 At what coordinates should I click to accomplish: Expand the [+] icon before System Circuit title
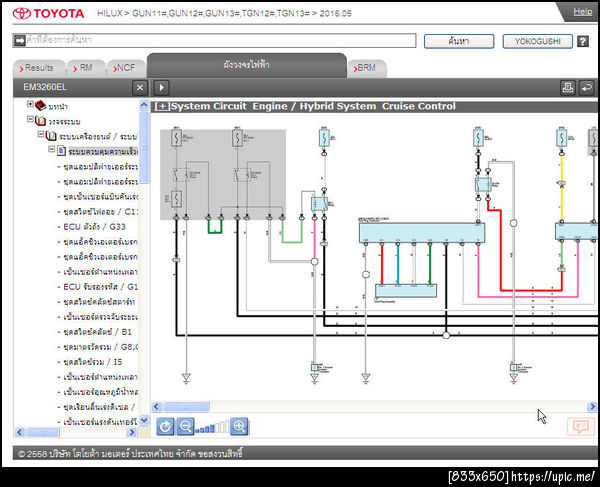click(162, 106)
